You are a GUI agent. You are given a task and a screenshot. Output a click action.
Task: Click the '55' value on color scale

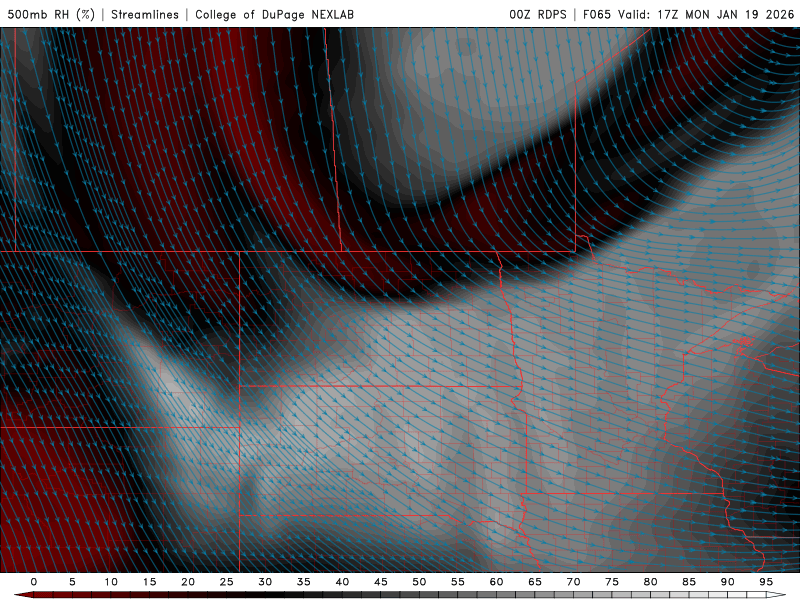click(x=458, y=582)
